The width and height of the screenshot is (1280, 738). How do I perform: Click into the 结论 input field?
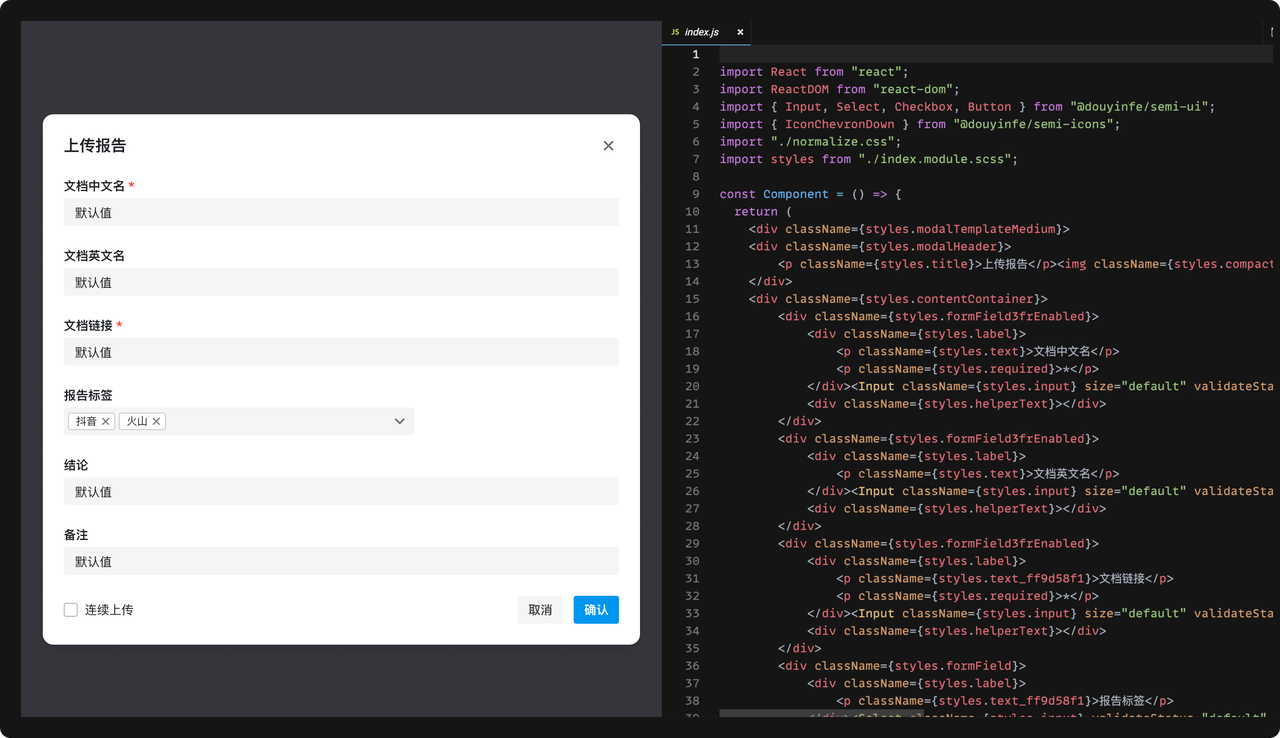(341, 492)
